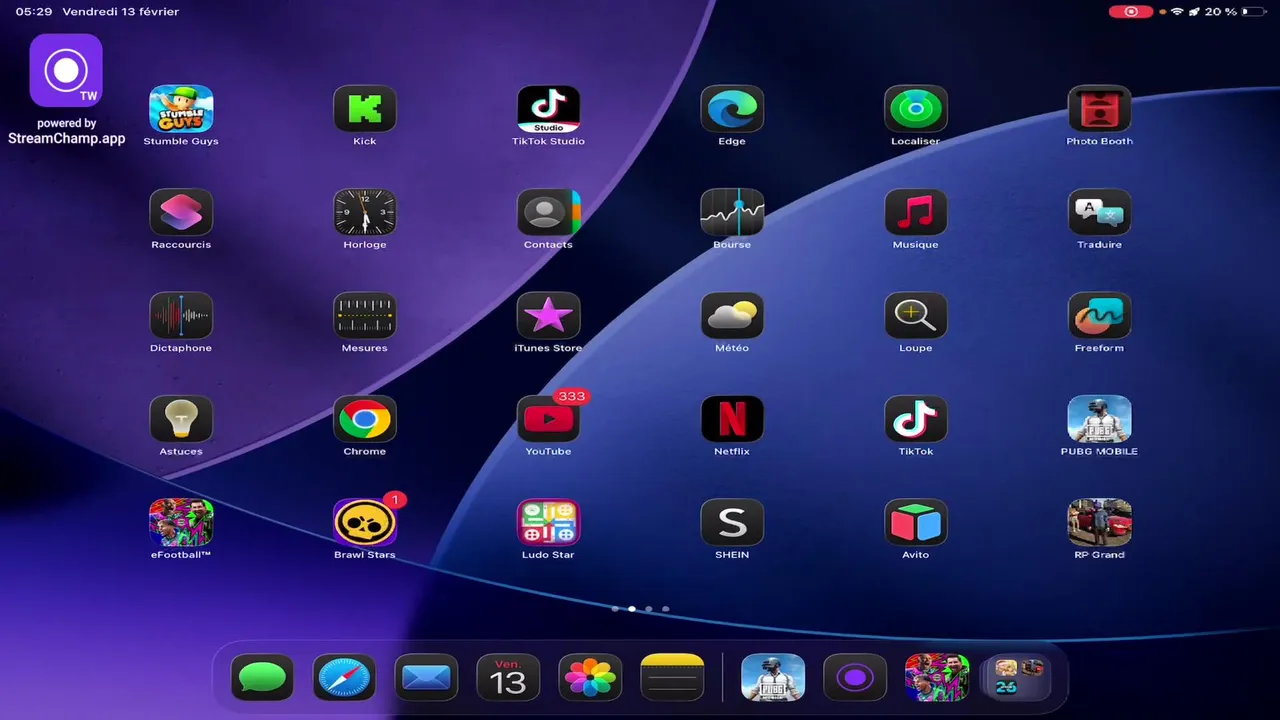Tap the Vendredi 13 février date
The height and width of the screenshot is (720, 1280).
point(120,12)
